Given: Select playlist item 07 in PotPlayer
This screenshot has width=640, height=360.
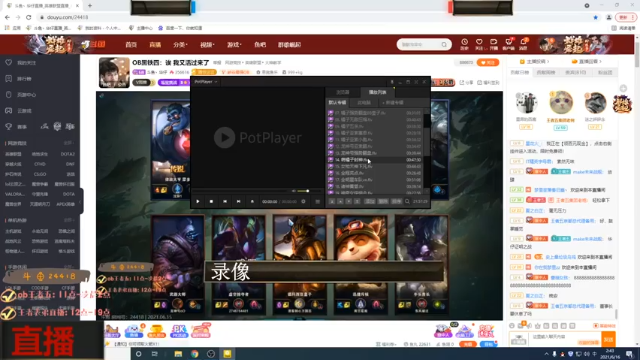Looking at the screenshot, I should 375,113.
